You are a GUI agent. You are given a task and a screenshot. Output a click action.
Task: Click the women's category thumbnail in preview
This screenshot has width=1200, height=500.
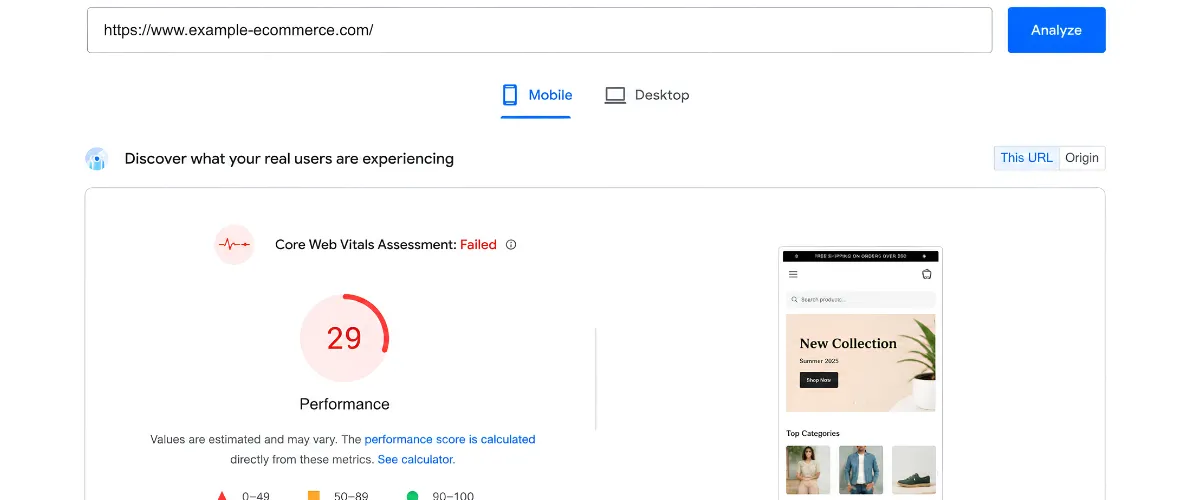808,470
